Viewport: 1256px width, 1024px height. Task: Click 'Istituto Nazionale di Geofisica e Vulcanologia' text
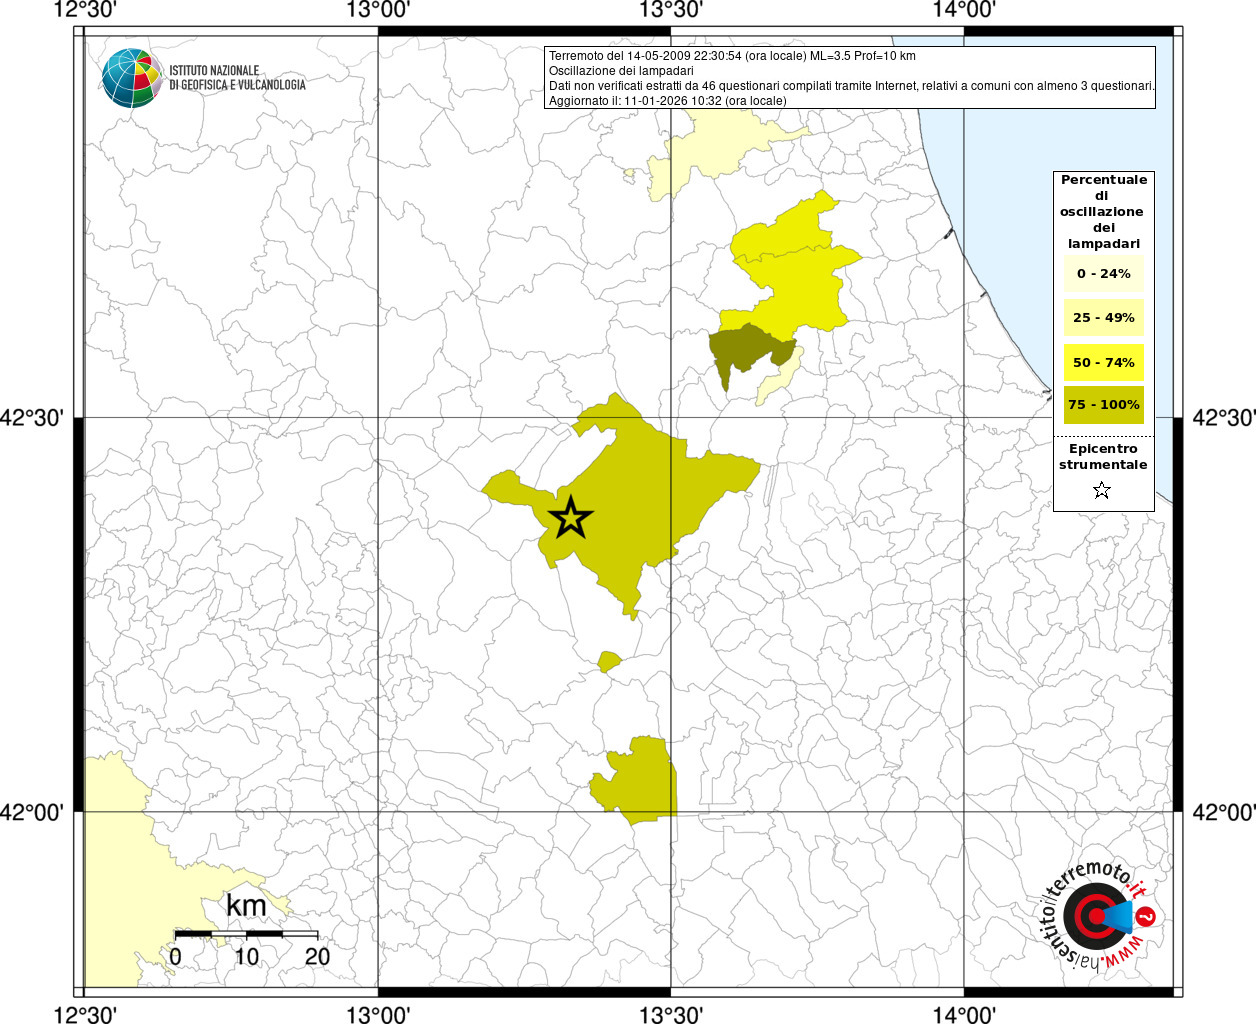coord(237,78)
